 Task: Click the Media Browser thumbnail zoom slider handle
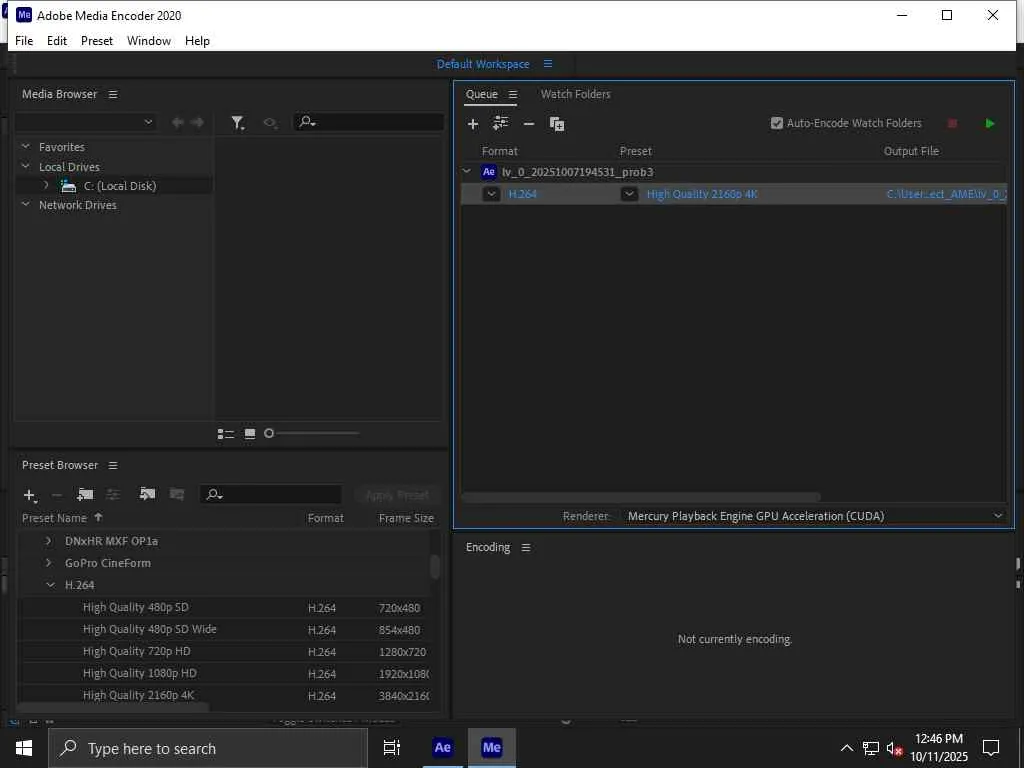click(x=268, y=434)
